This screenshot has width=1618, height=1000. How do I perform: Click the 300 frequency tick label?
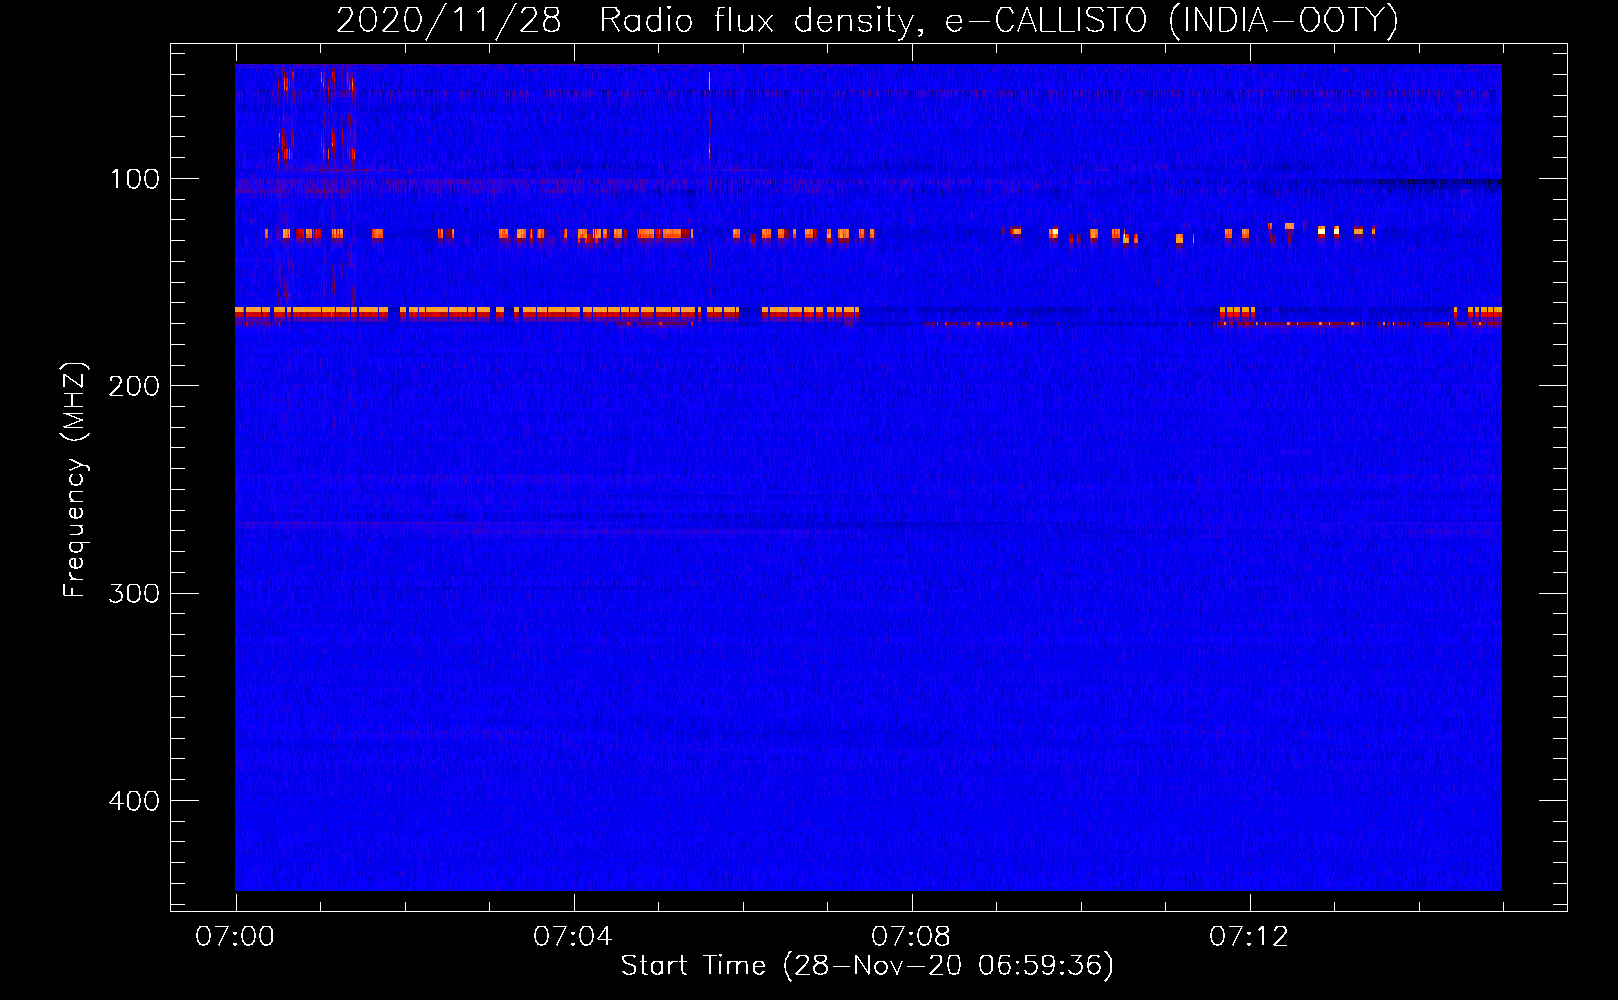click(x=134, y=593)
